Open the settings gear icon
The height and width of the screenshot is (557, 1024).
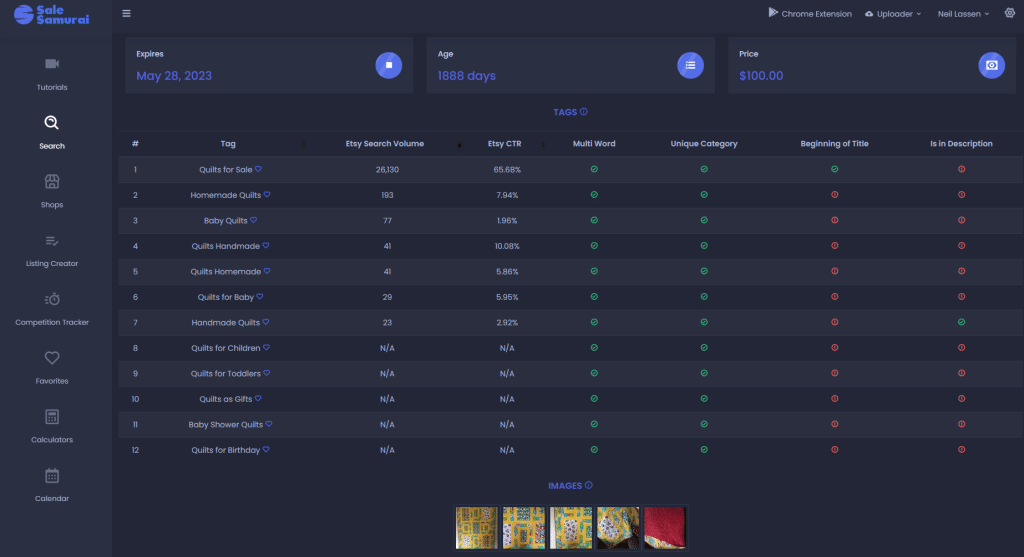pyautogui.click(x=1010, y=12)
